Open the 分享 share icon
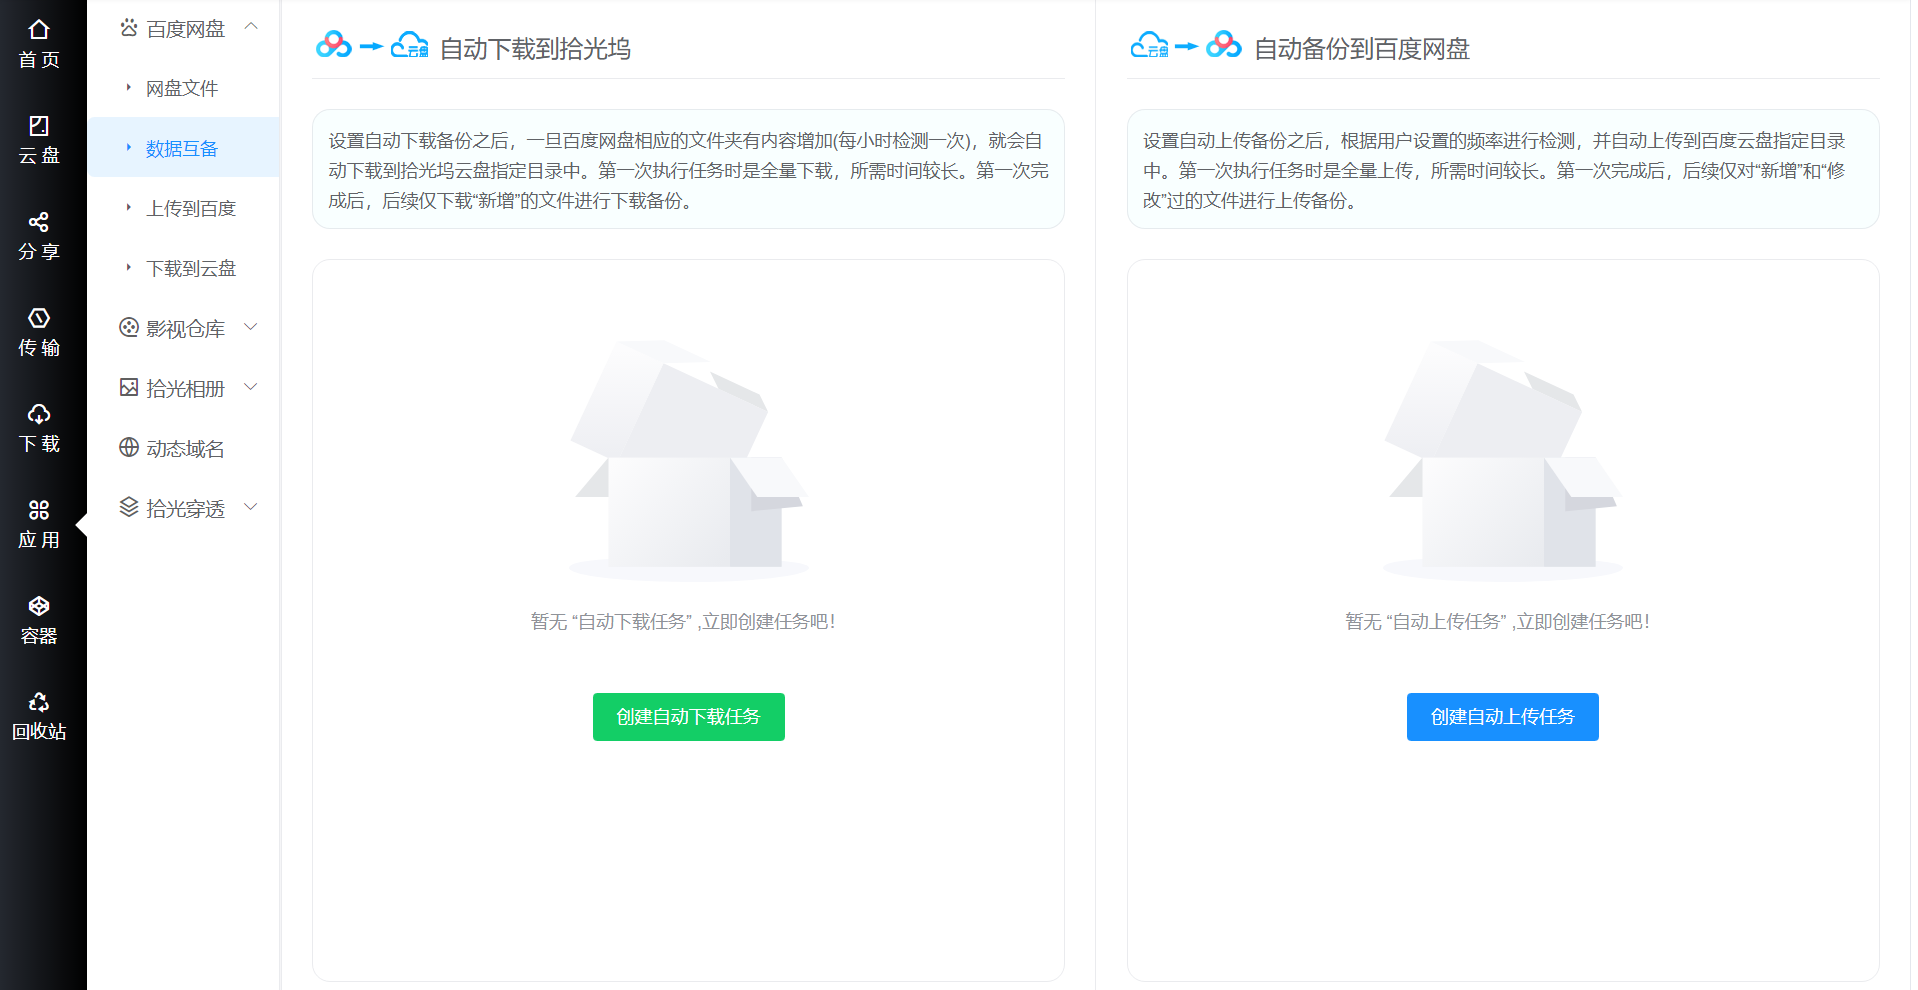The image size is (1918, 990). 39,222
